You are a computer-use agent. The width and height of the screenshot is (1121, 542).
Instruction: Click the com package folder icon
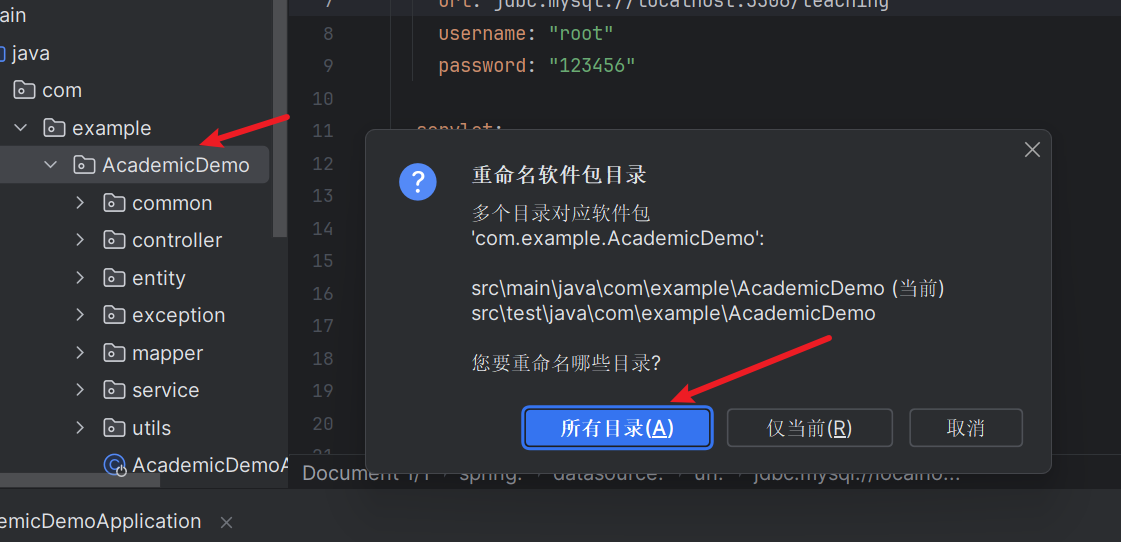tap(24, 90)
